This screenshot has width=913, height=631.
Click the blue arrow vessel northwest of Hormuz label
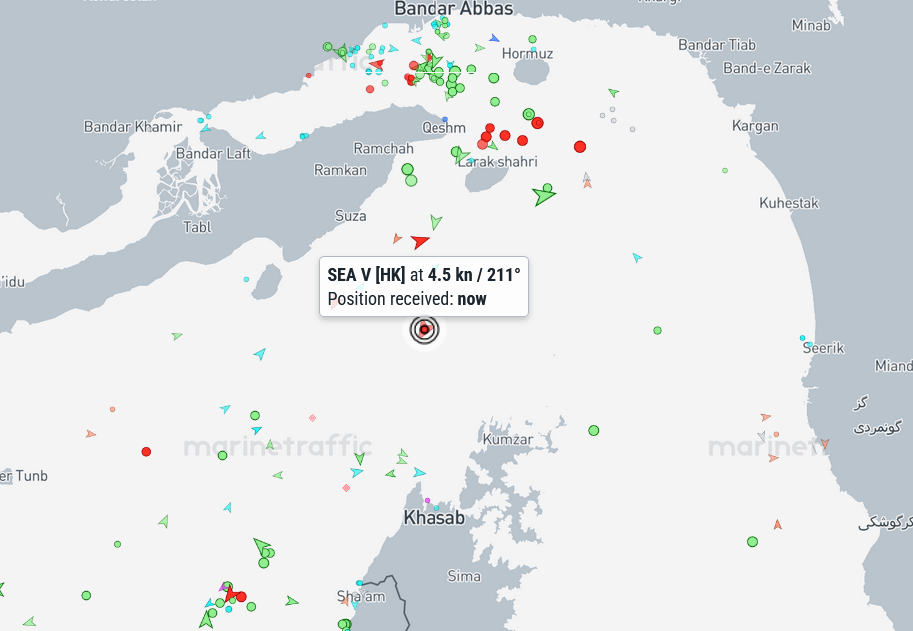click(494, 38)
